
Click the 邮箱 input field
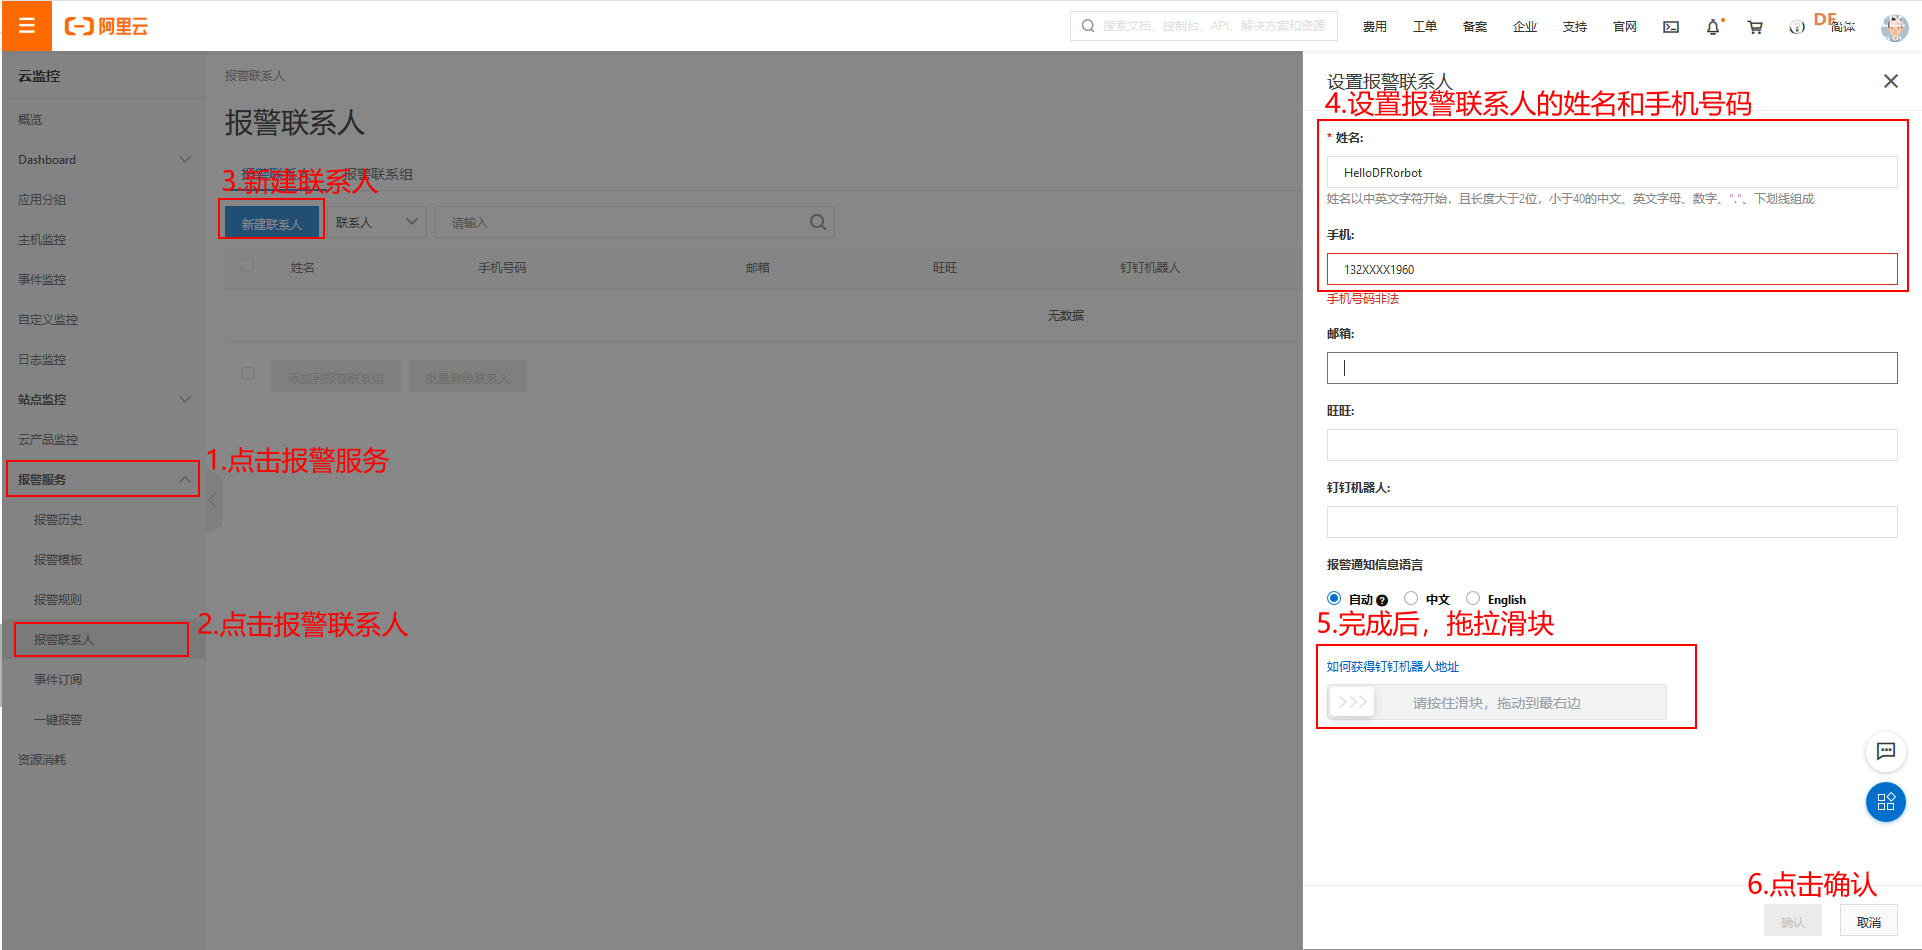(x=1612, y=368)
